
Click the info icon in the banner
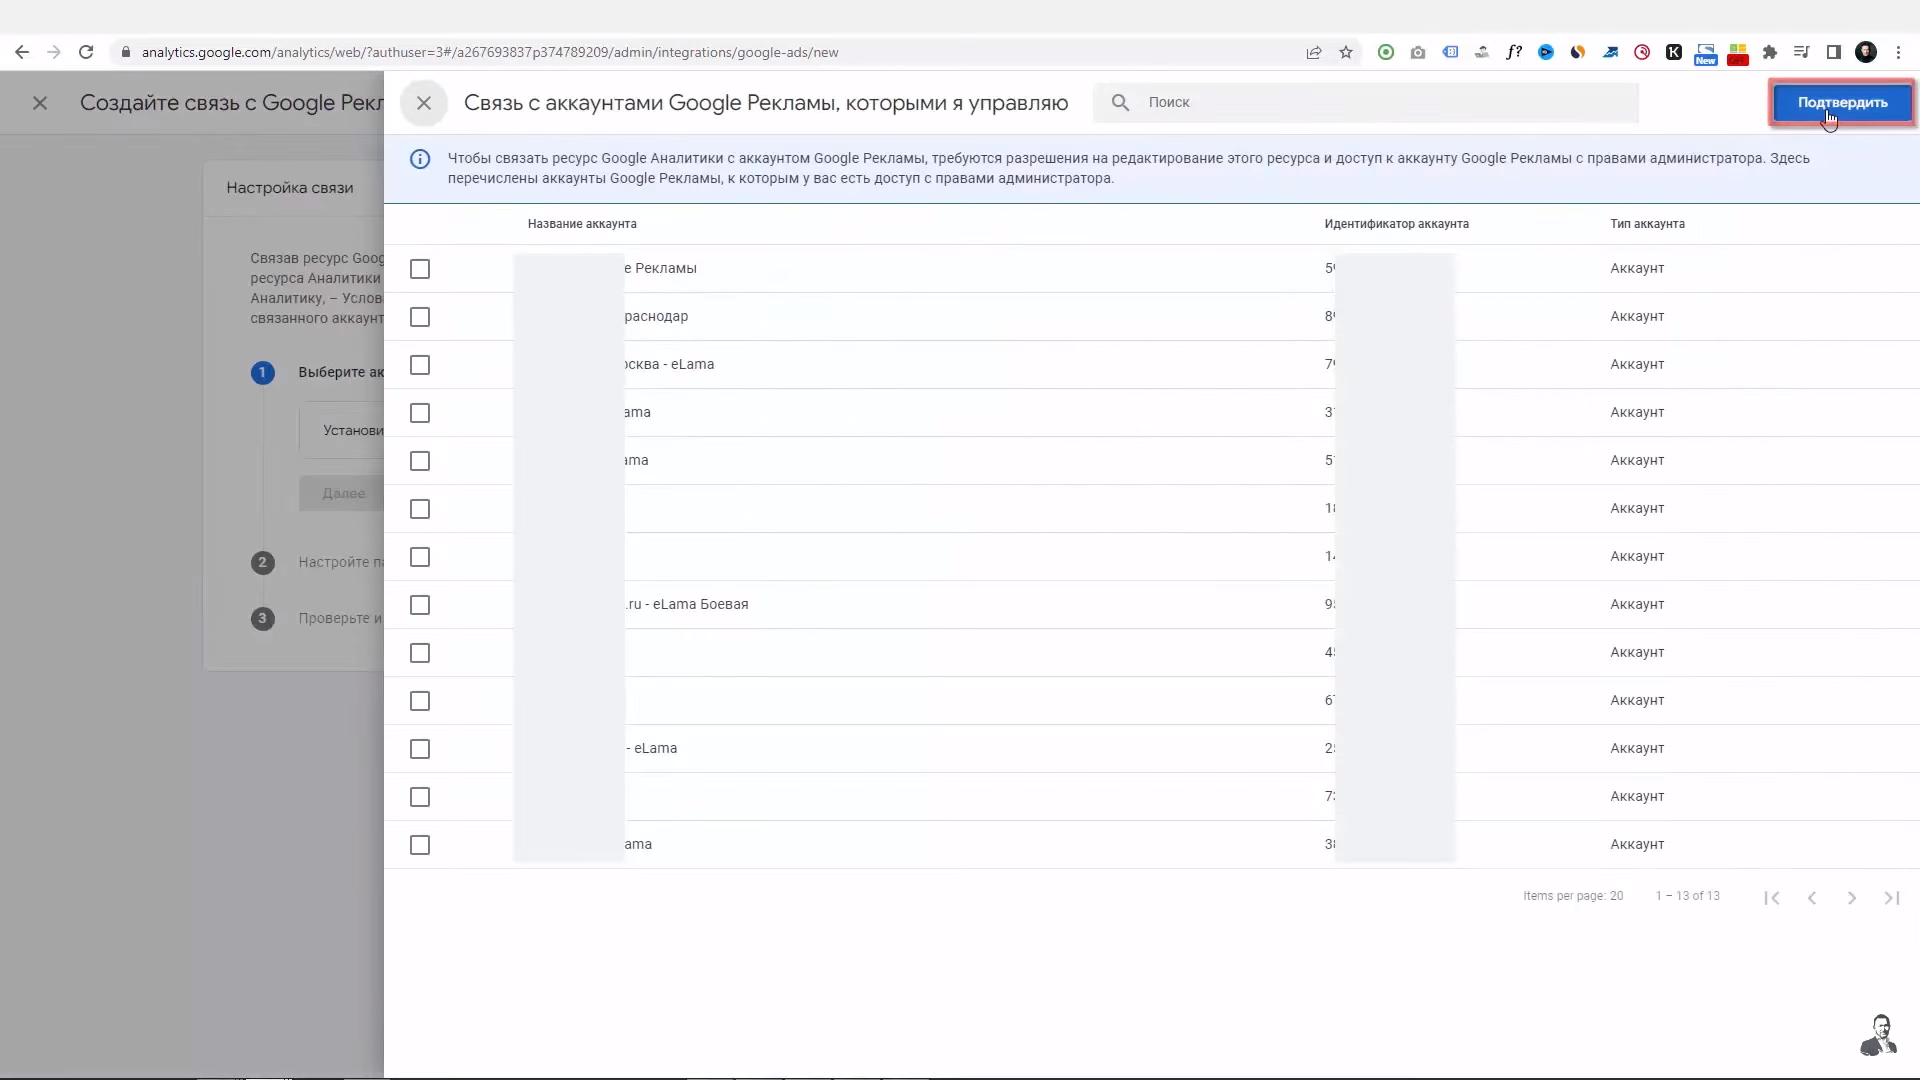(420, 159)
